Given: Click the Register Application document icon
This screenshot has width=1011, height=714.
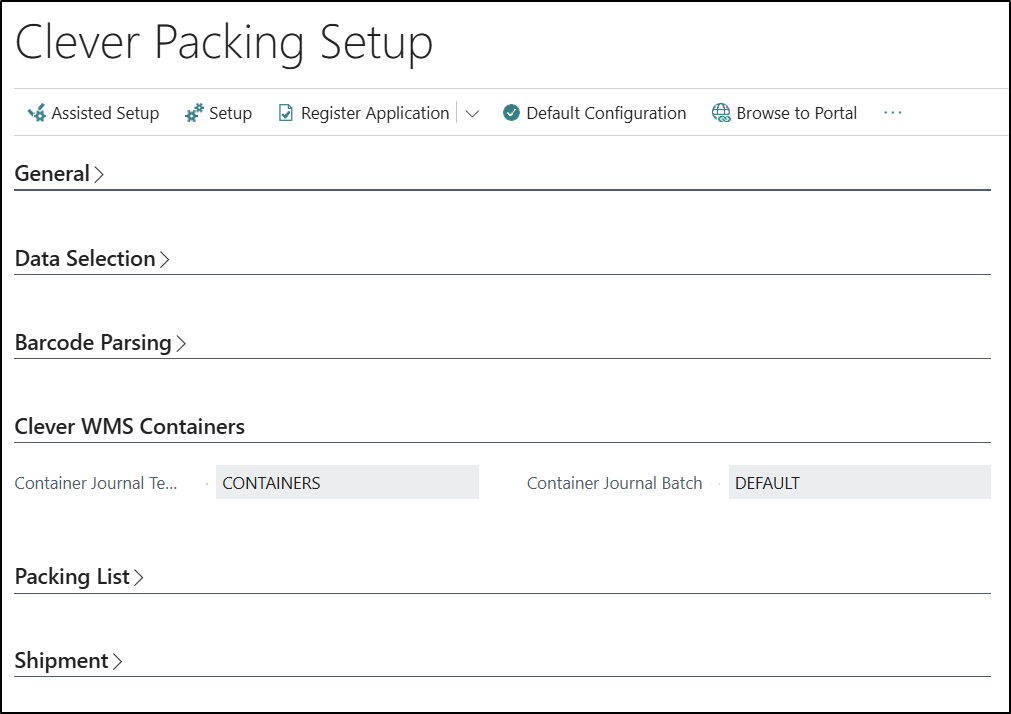Looking at the screenshot, I should point(286,113).
